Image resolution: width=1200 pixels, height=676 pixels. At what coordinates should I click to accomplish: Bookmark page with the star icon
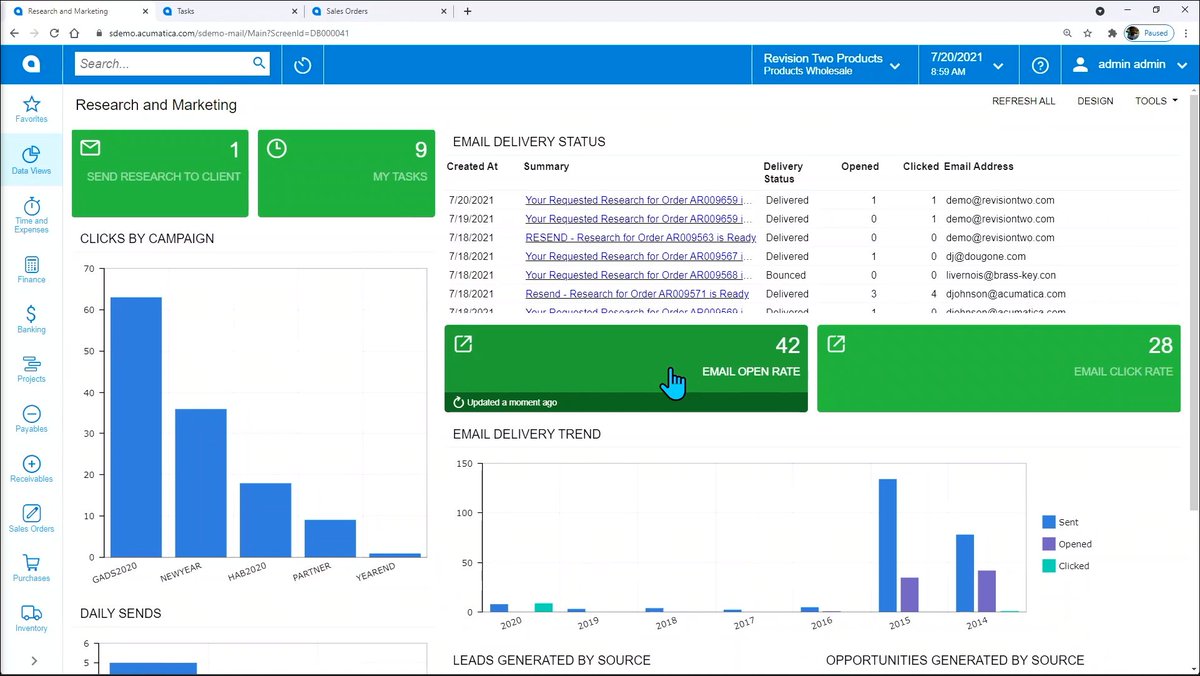click(x=1088, y=32)
